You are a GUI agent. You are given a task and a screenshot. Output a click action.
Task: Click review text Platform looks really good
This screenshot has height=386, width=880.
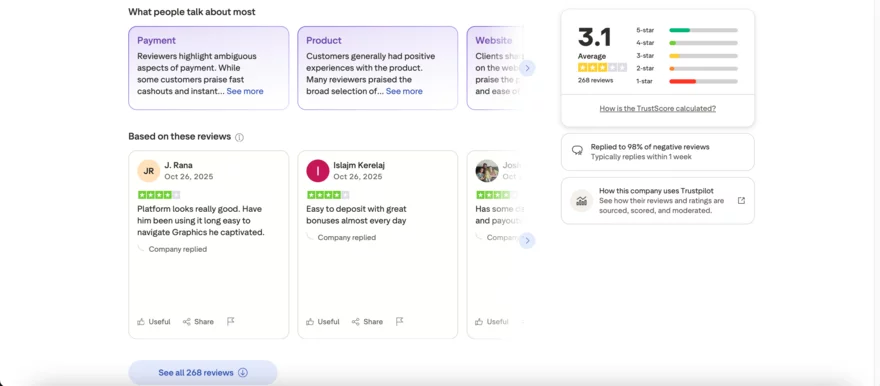pyautogui.click(x=201, y=220)
